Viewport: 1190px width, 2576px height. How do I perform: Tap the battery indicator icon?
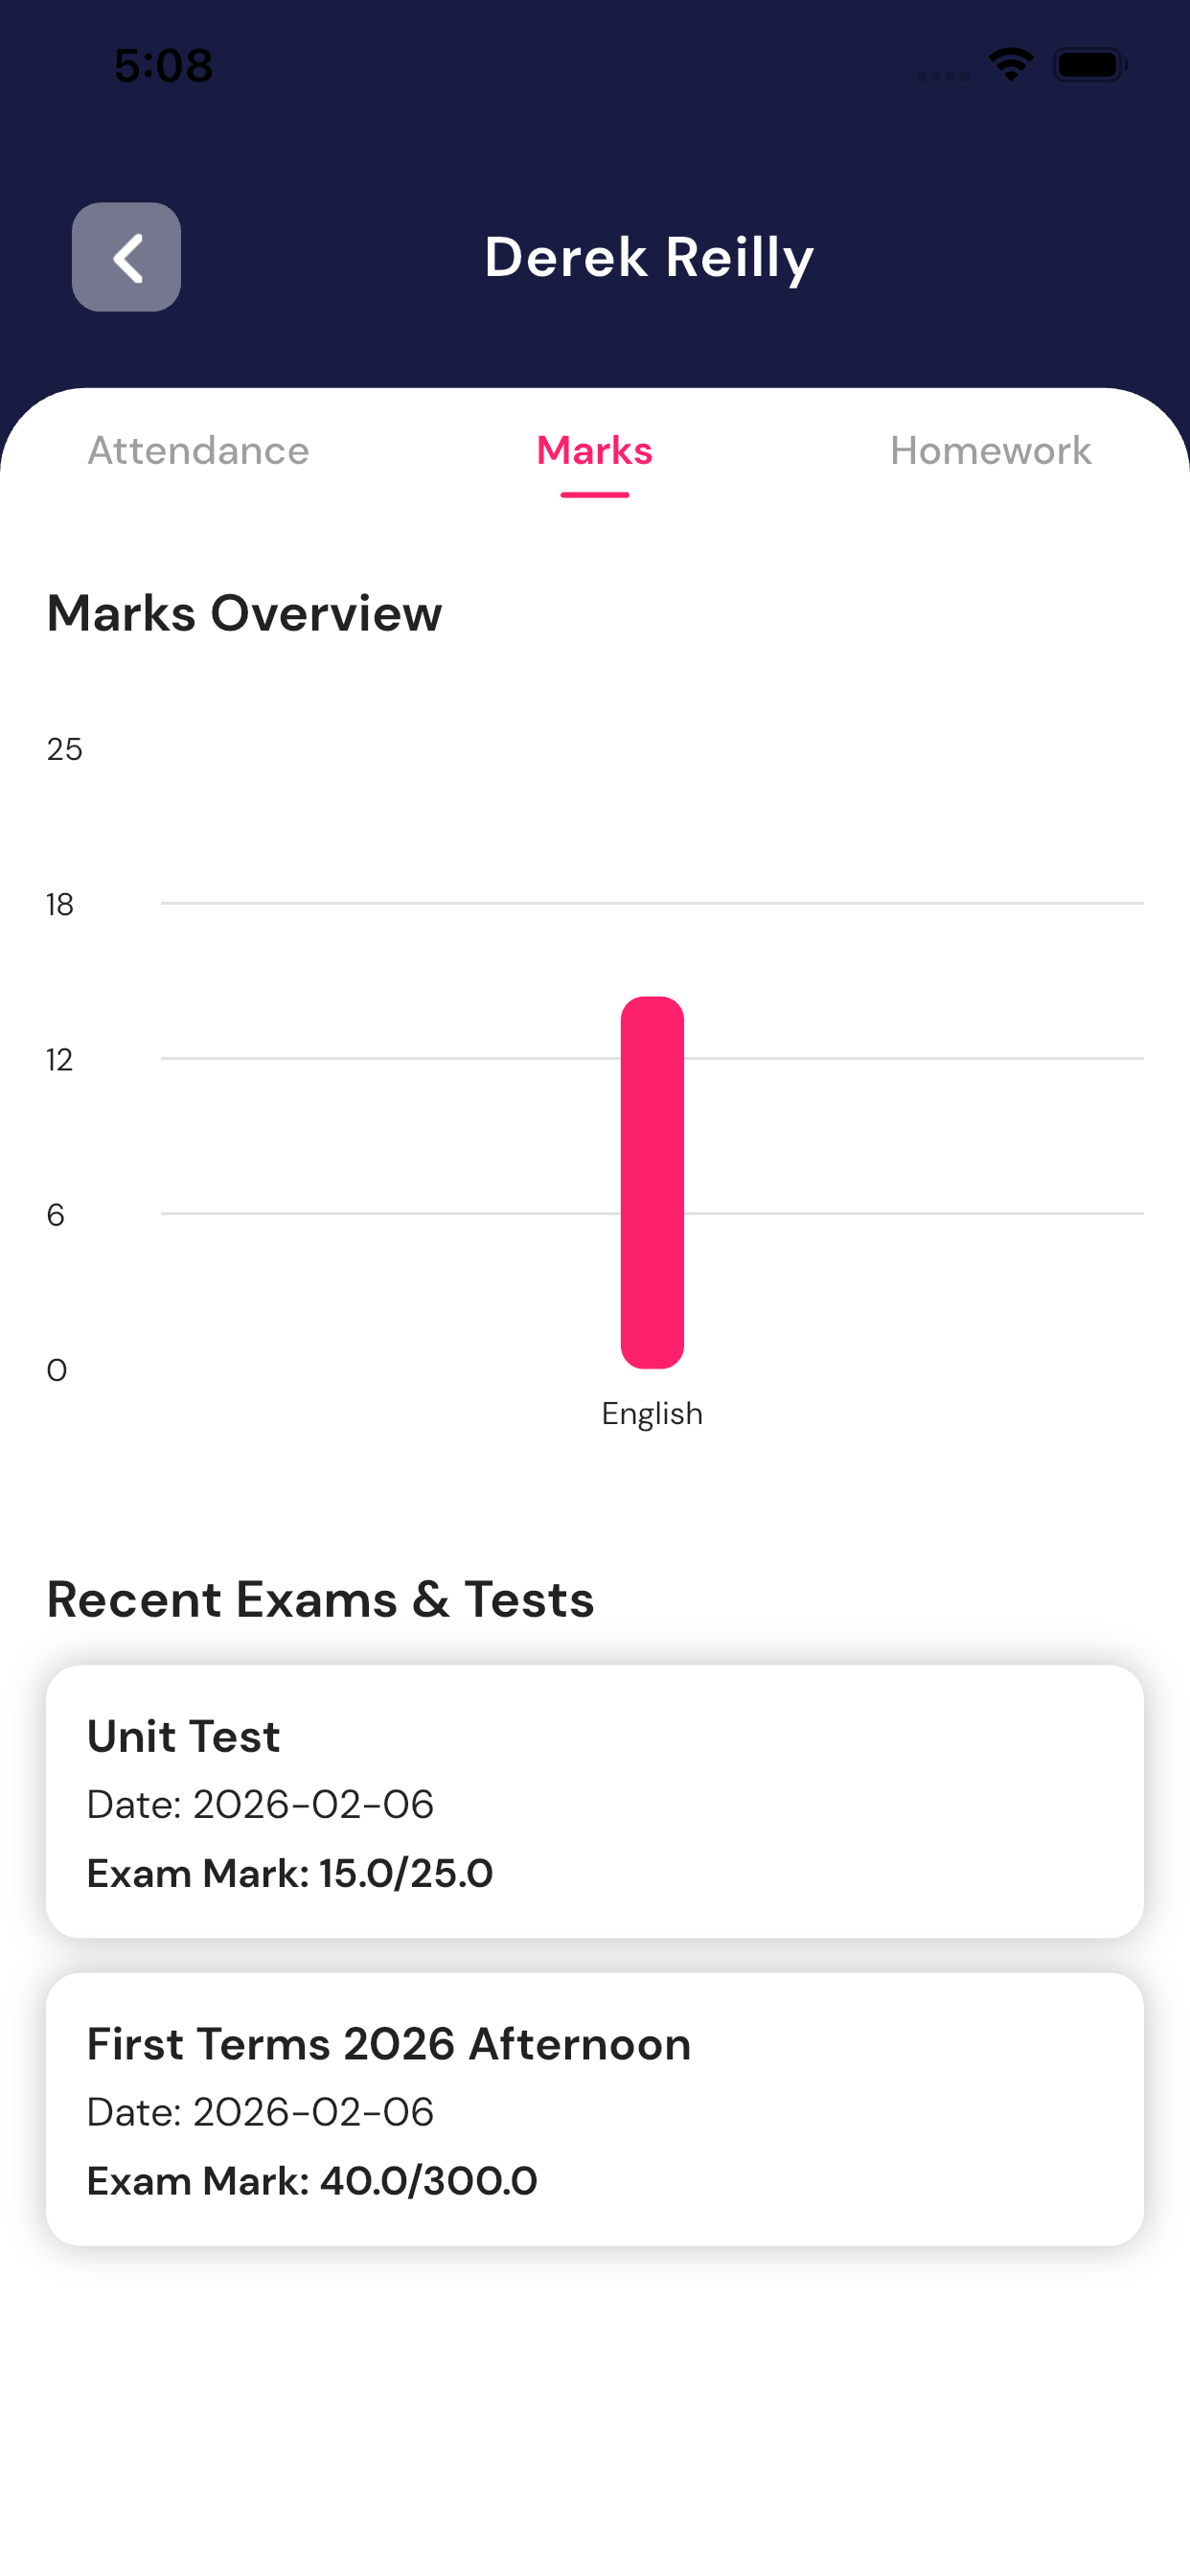1090,65
